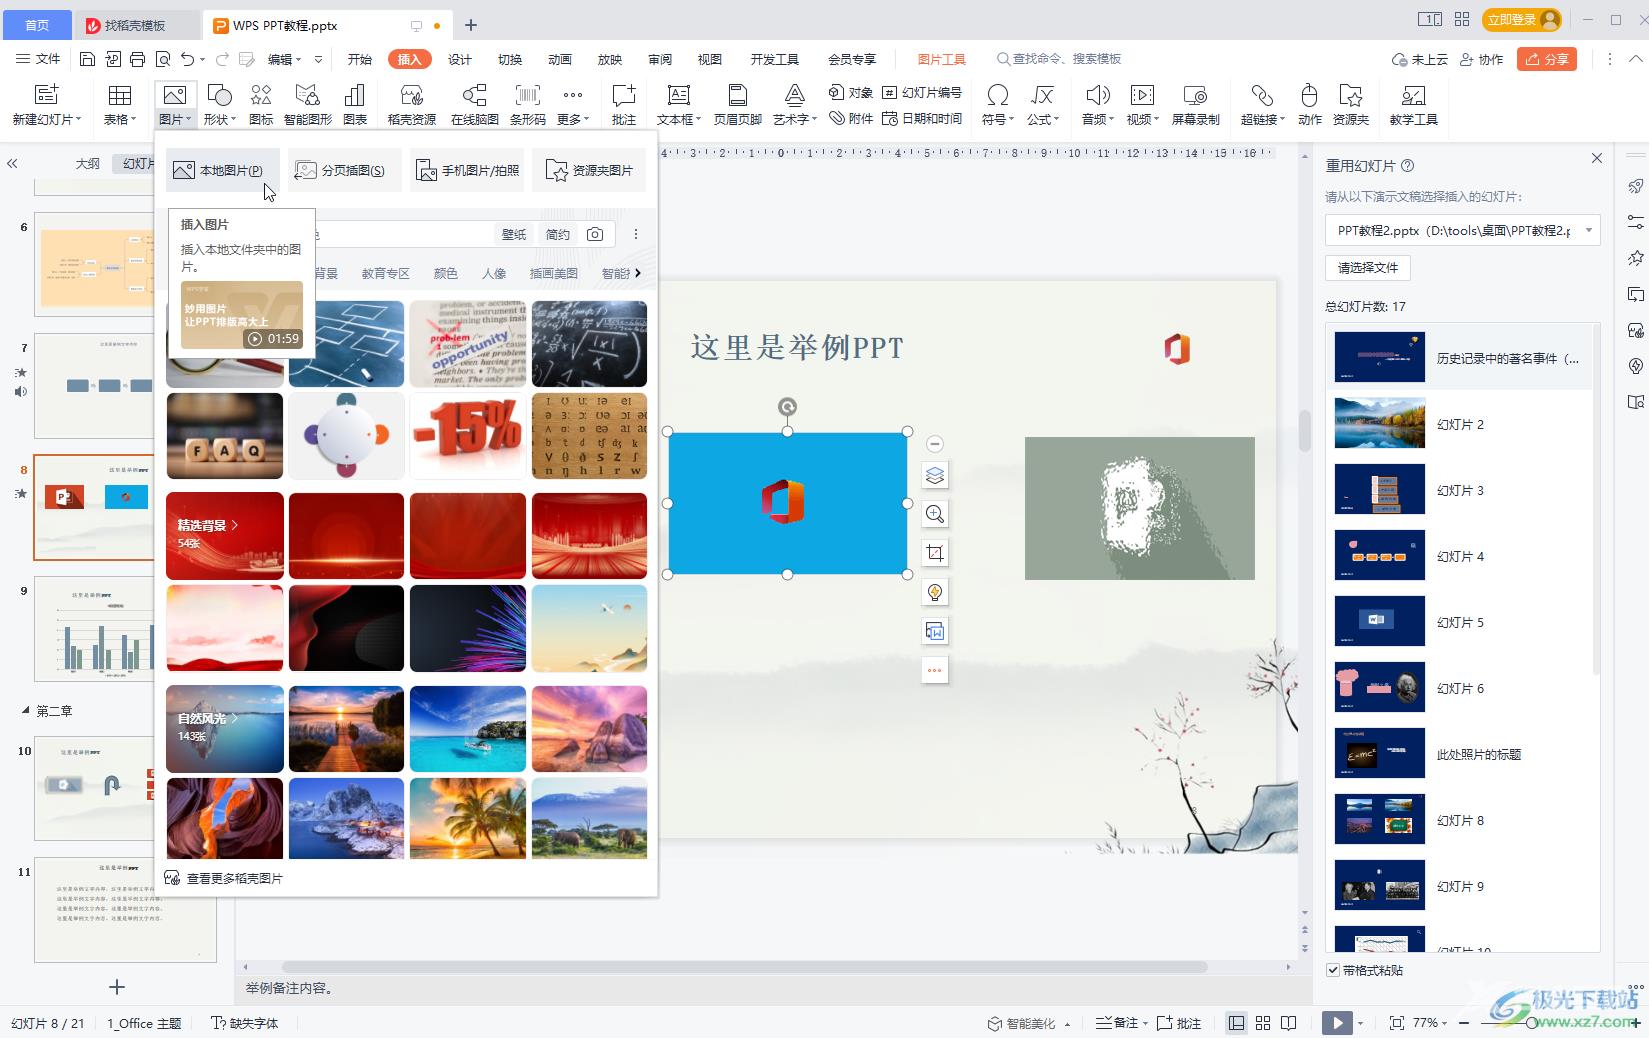Open the 设计 design tab
Screen dimensions: 1649x1038
click(460, 59)
